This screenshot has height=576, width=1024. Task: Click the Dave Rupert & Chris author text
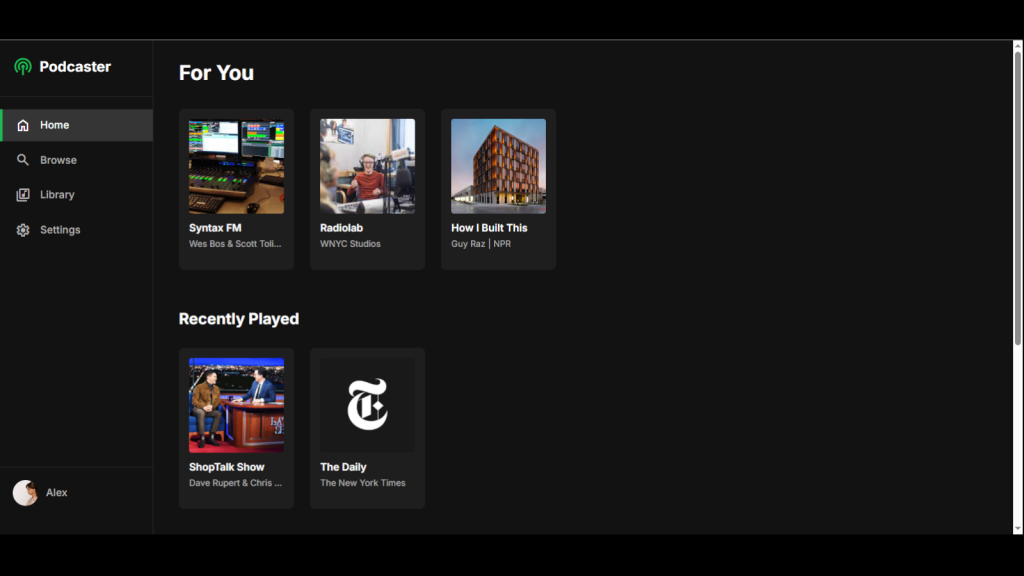[x=235, y=483]
